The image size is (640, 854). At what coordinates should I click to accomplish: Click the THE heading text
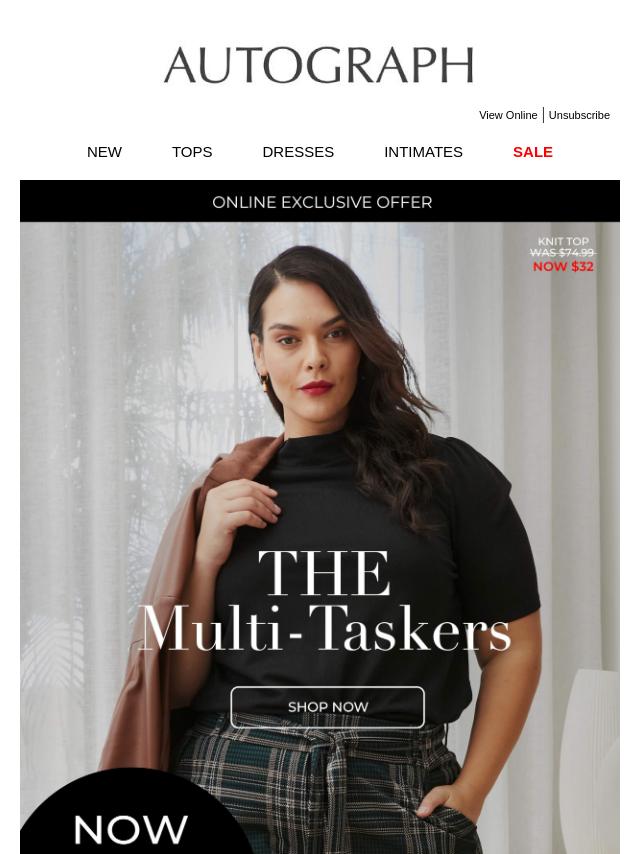(324, 572)
